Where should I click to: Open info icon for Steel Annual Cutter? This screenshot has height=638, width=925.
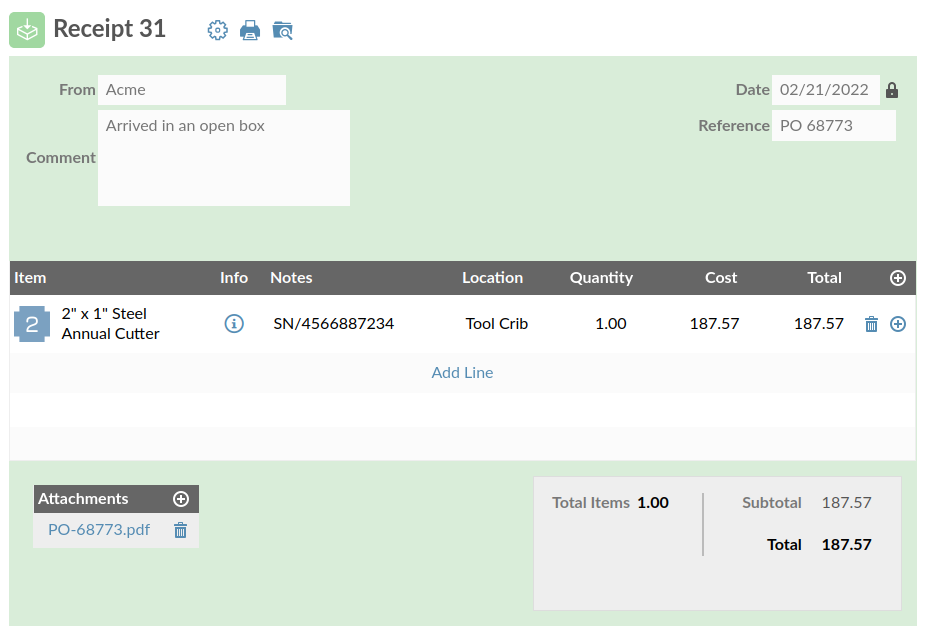234,323
